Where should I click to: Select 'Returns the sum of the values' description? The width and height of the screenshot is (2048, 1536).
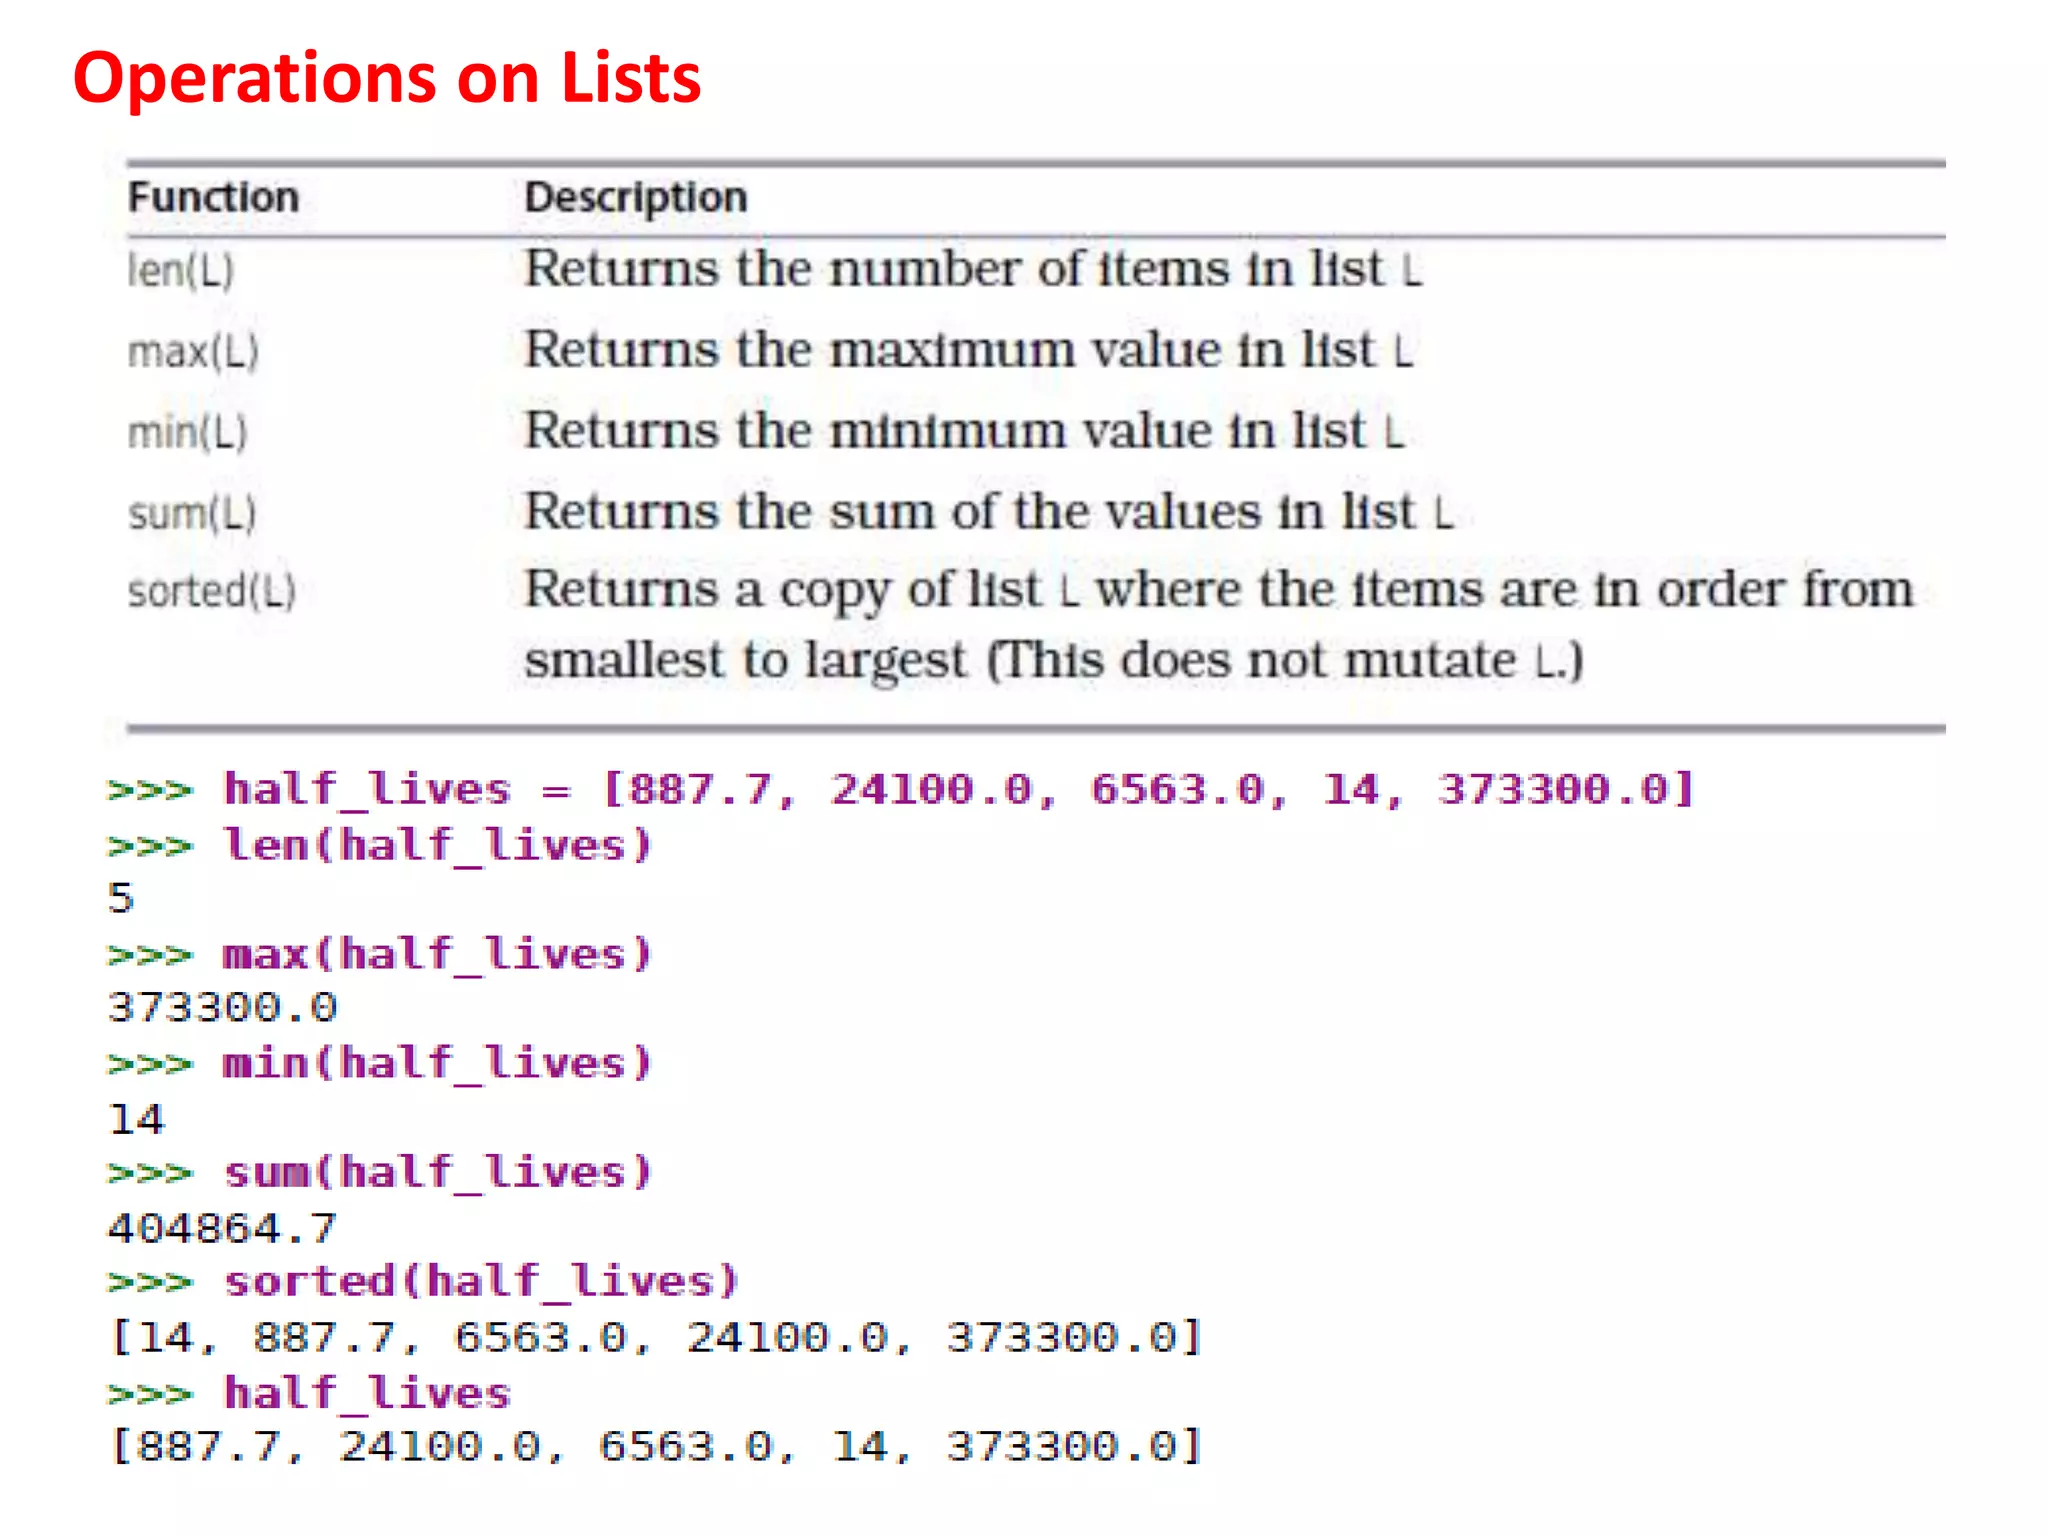tap(989, 511)
